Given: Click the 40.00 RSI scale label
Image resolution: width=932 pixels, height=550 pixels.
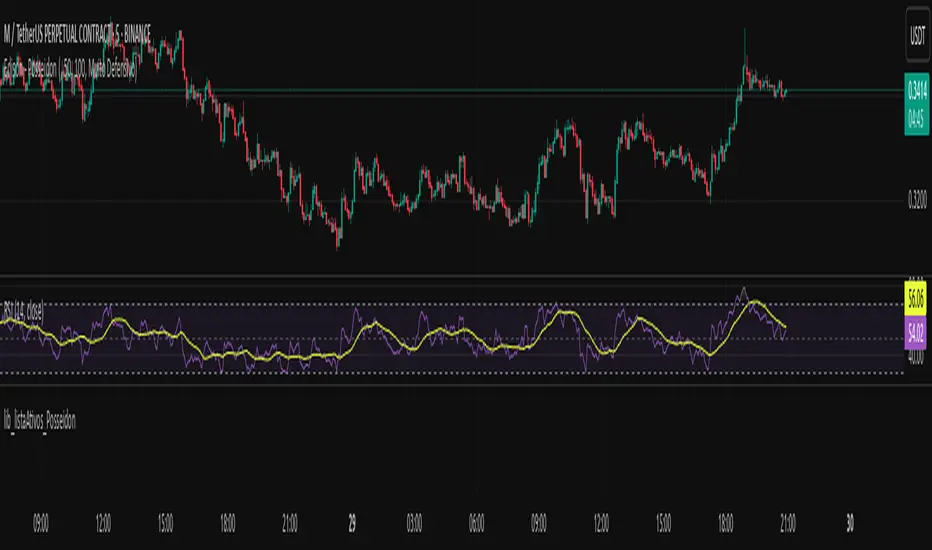Looking at the screenshot, I should point(916,357).
